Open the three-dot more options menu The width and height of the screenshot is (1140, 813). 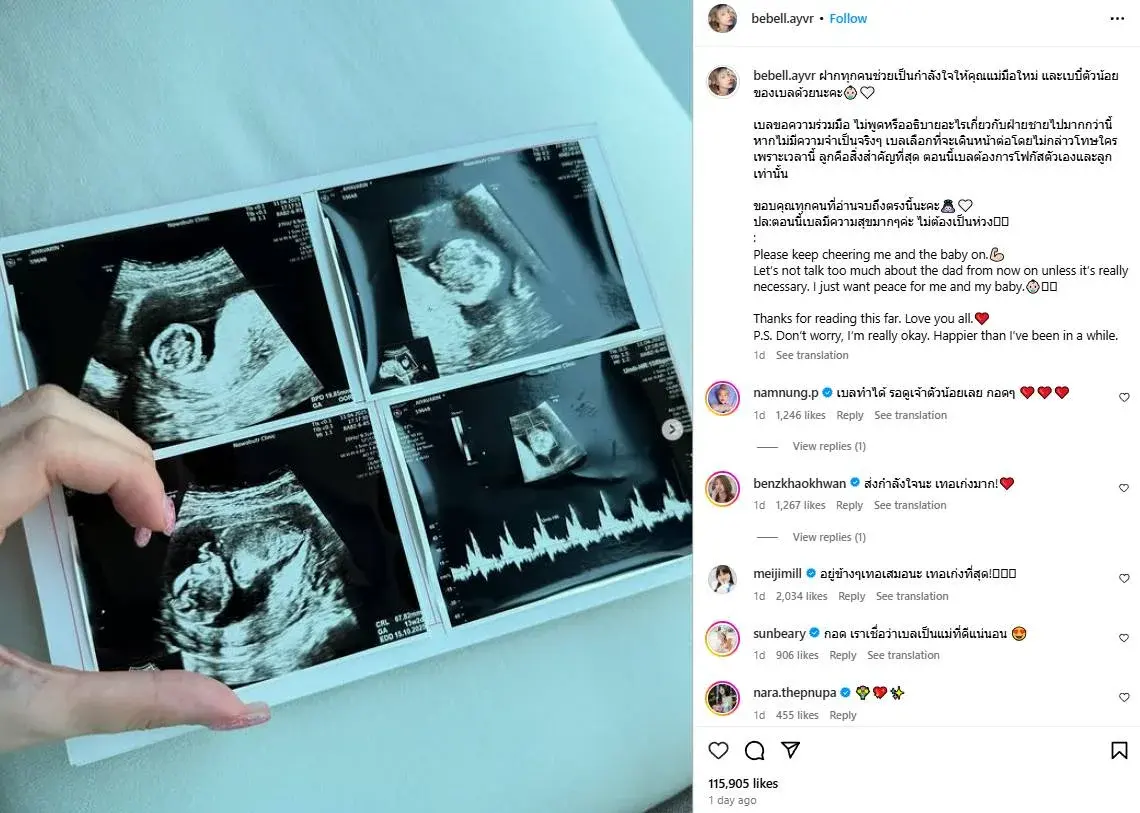pyautogui.click(x=1117, y=19)
